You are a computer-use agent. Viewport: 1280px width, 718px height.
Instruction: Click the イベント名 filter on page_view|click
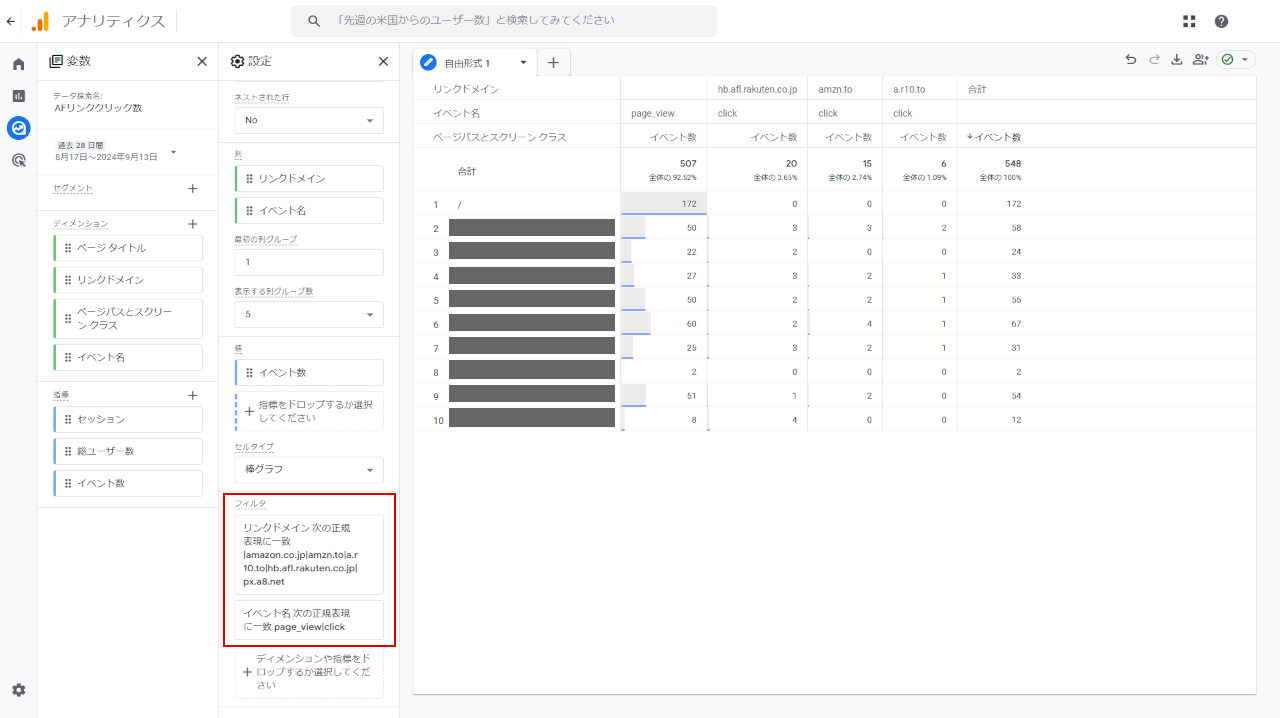tap(309, 620)
